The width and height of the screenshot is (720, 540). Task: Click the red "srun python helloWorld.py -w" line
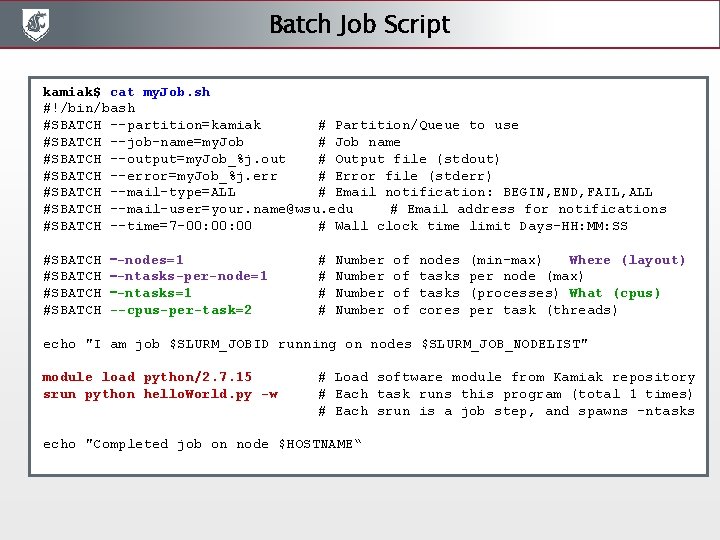pos(160,394)
